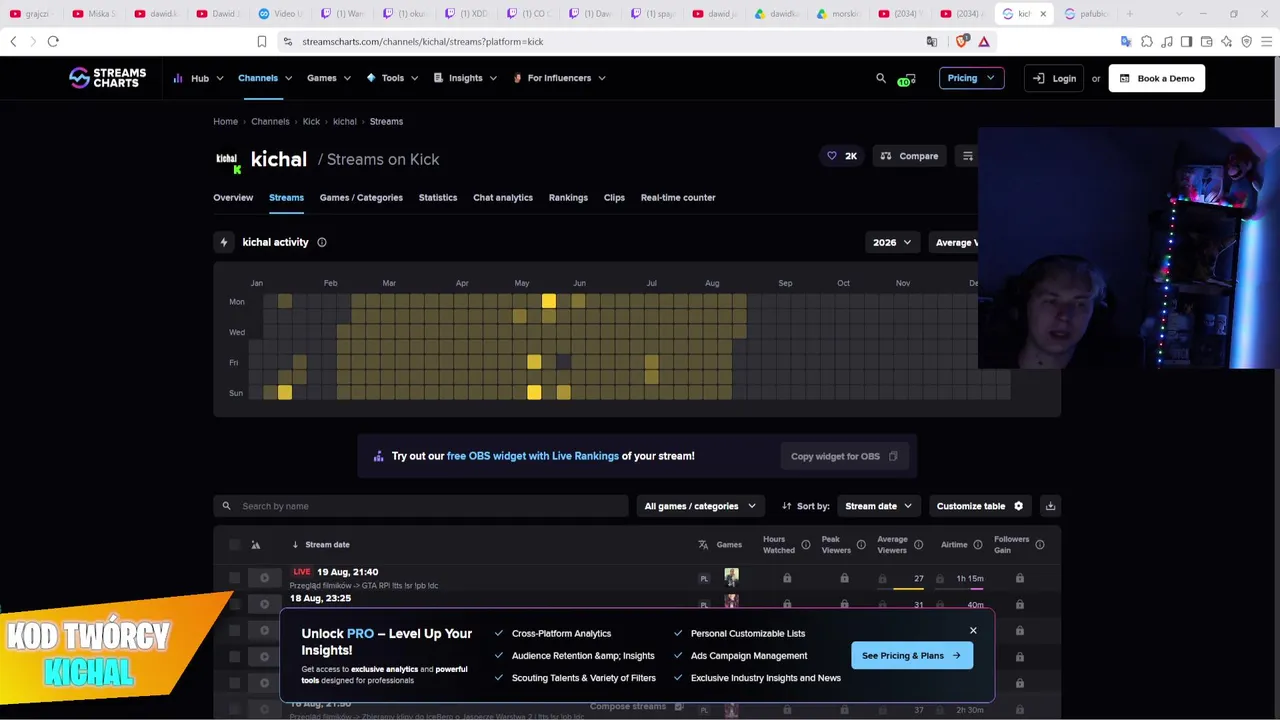Click the Followers Gain info icon
Image resolution: width=1280 pixels, height=720 pixels.
(1040, 545)
